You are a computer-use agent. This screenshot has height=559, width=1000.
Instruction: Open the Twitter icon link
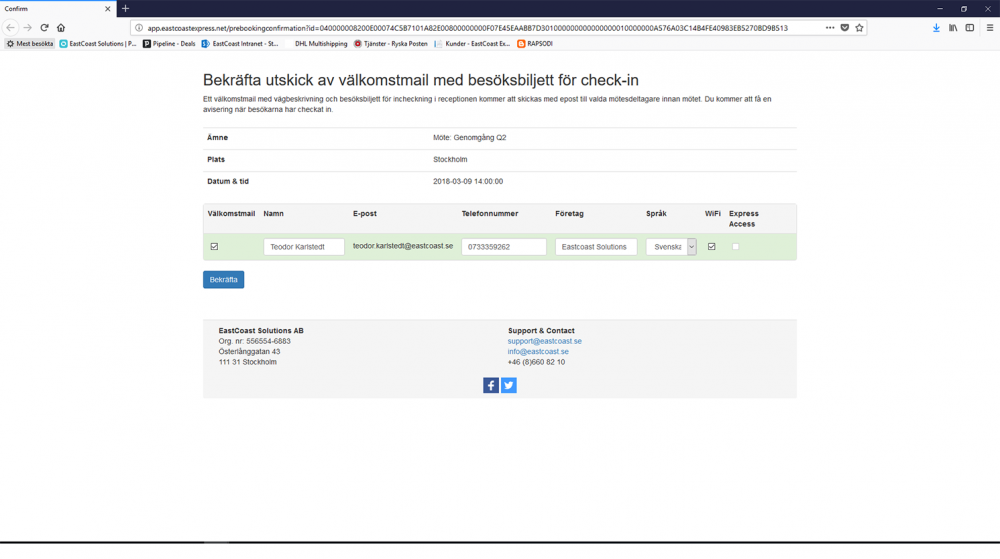(x=509, y=385)
